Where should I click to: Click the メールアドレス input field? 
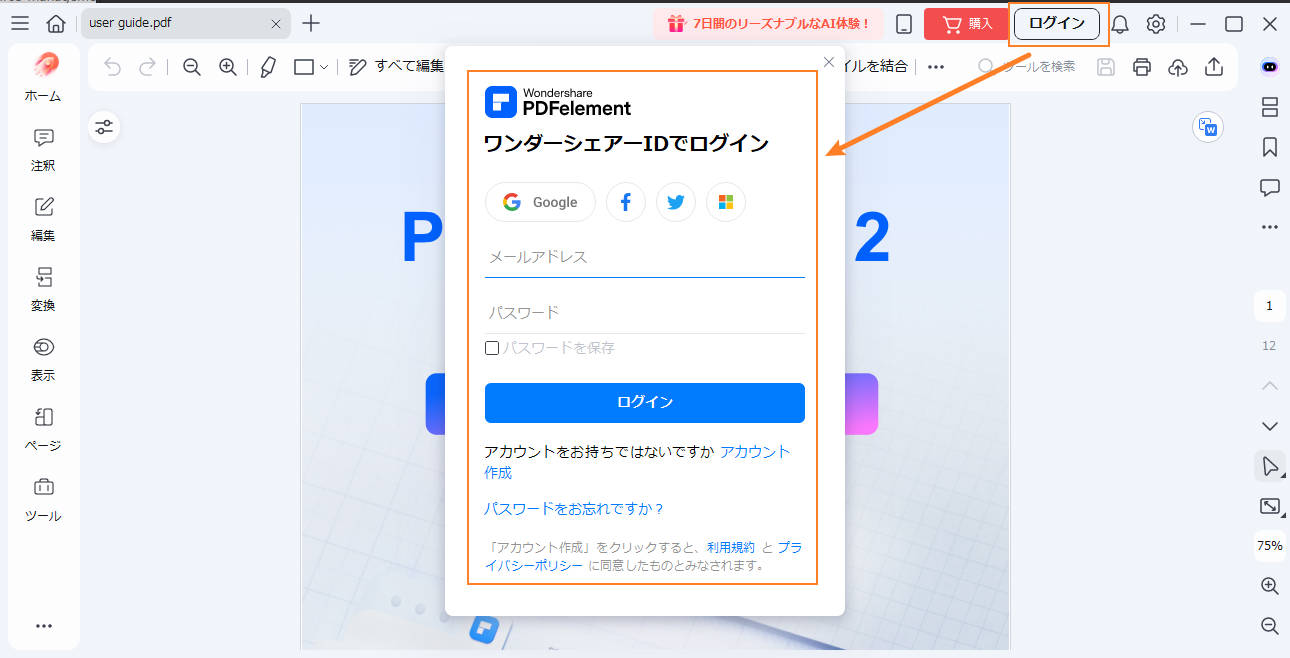click(644, 257)
